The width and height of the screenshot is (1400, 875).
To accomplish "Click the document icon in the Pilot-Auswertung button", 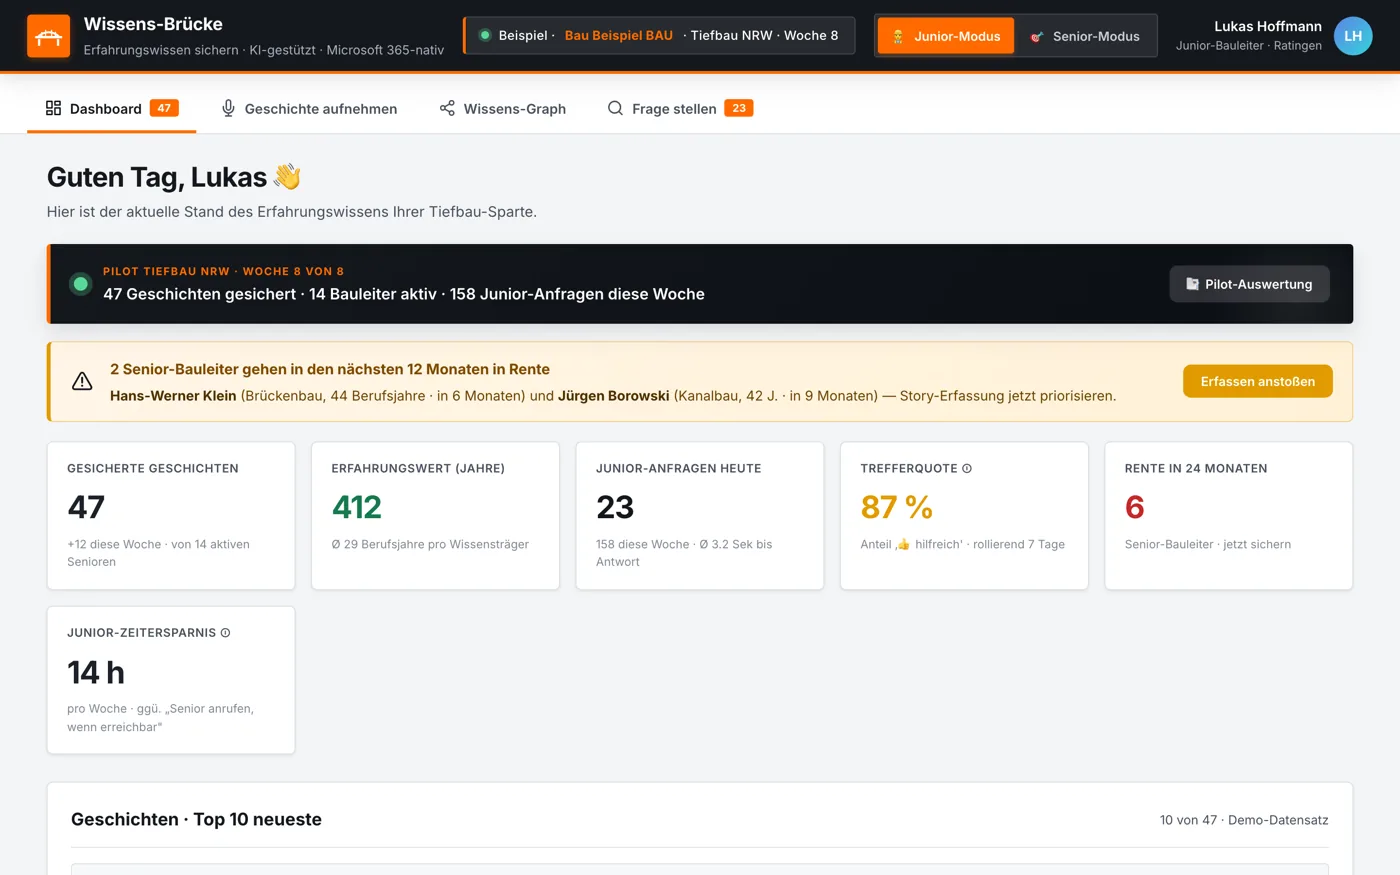I will tap(1192, 284).
